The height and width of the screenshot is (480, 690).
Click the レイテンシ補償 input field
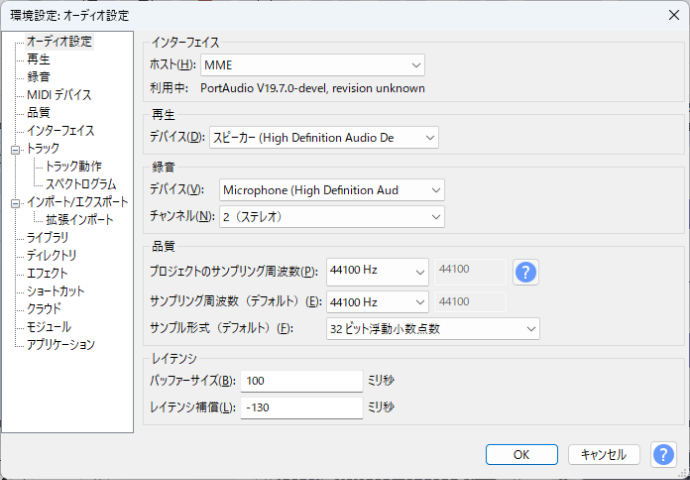click(x=301, y=407)
